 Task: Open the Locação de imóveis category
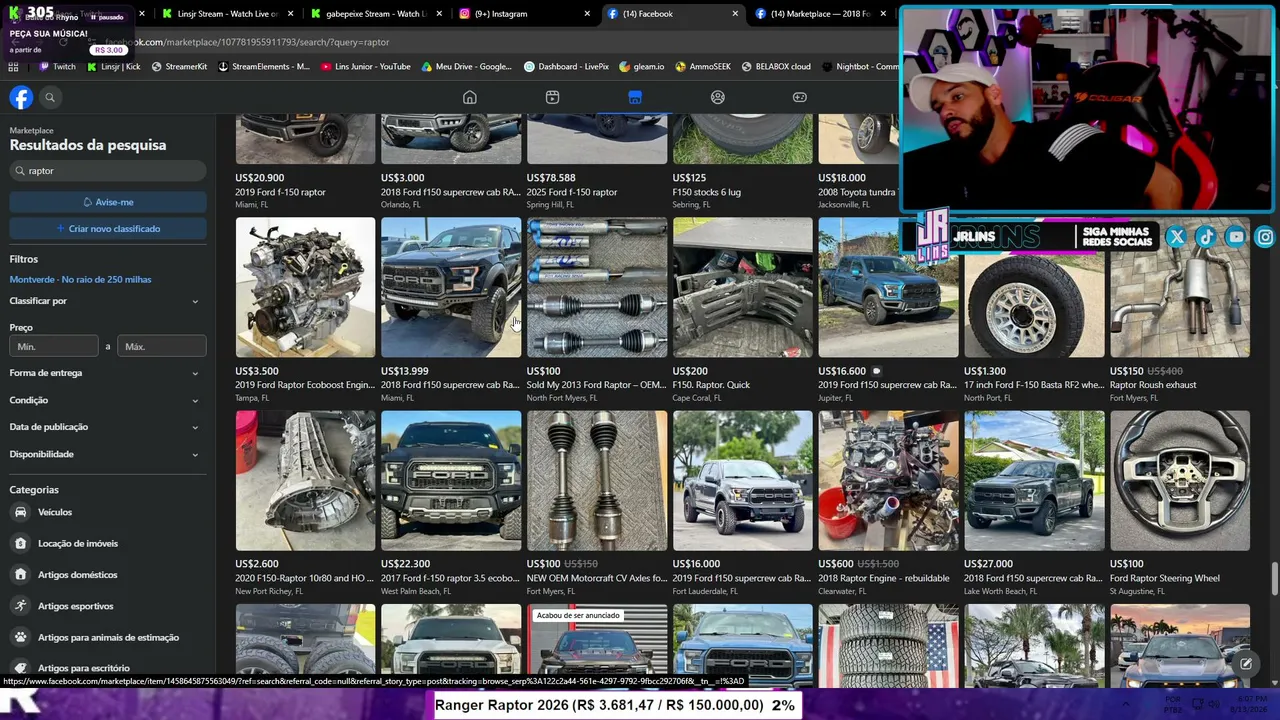coord(106,544)
